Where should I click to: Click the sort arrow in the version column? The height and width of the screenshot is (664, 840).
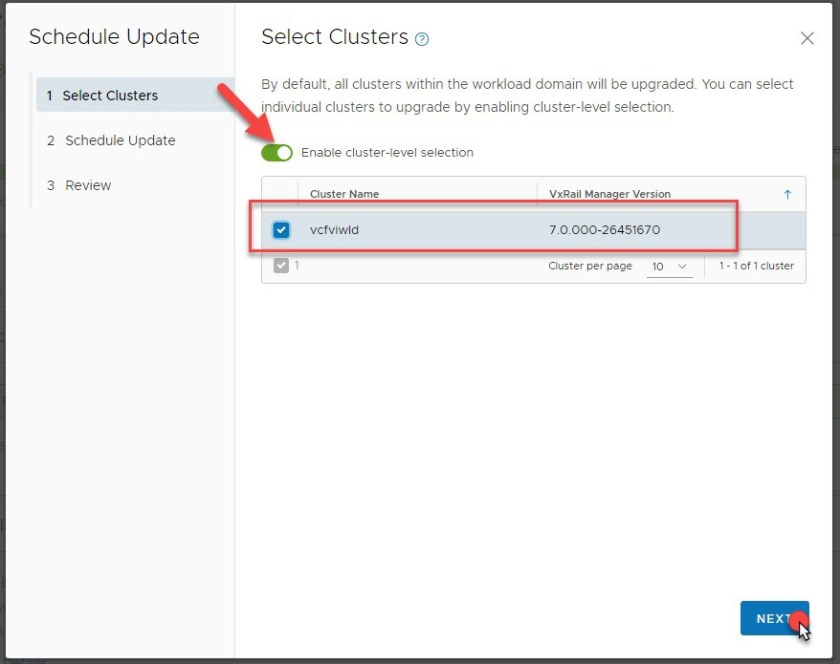[x=787, y=194]
